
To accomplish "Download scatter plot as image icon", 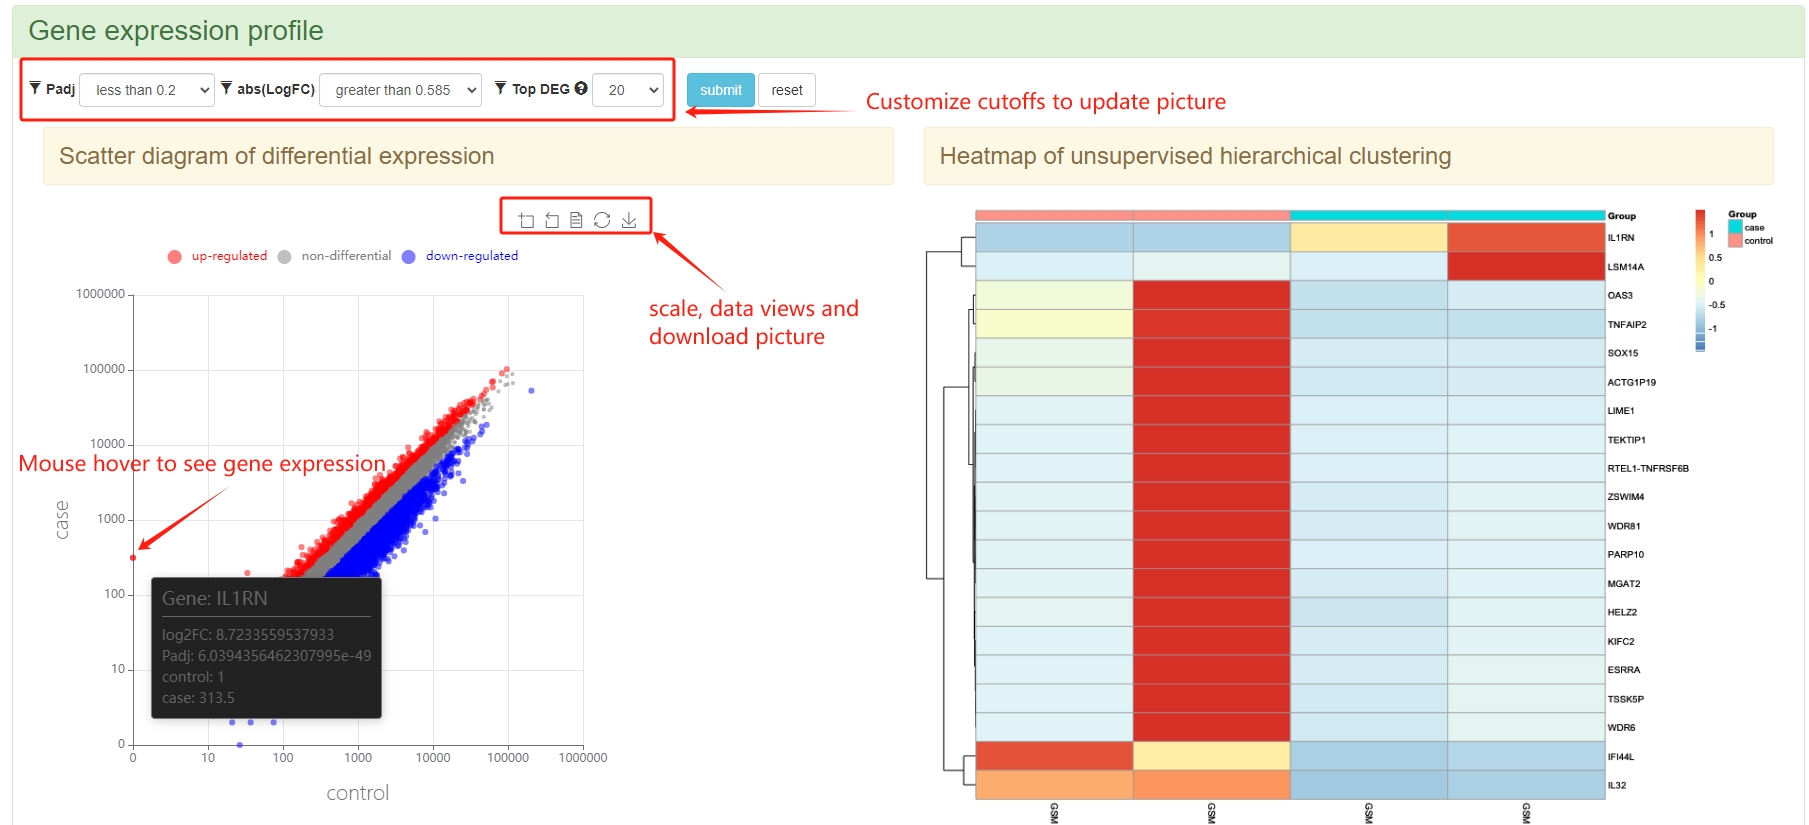I will tap(629, 220).
